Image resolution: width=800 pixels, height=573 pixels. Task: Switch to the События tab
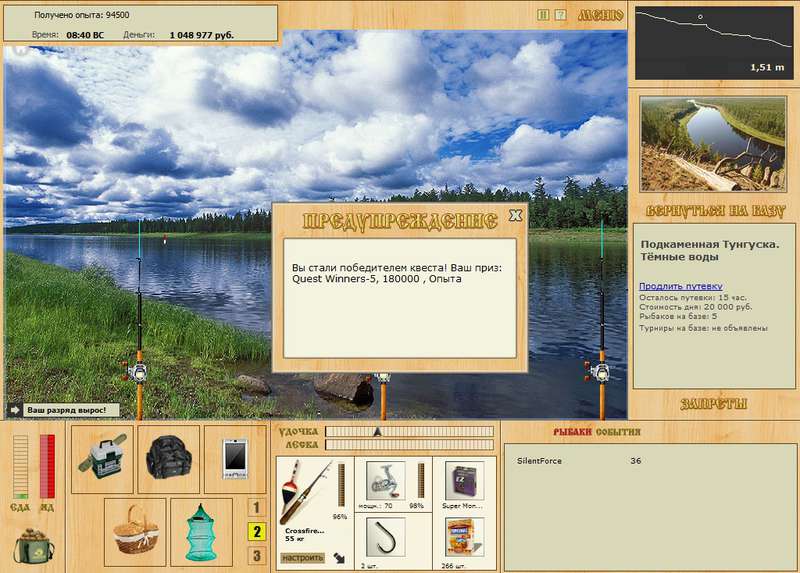pos(617,432)
